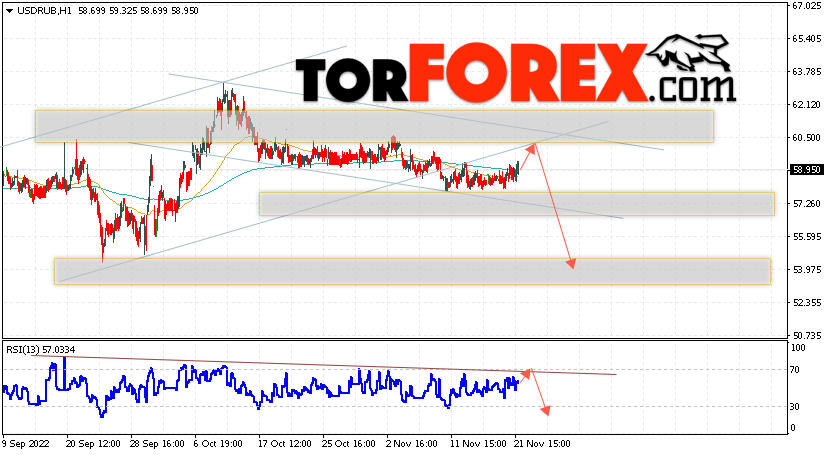Click price axis label 63.785
828x455 pixels.
806,72
